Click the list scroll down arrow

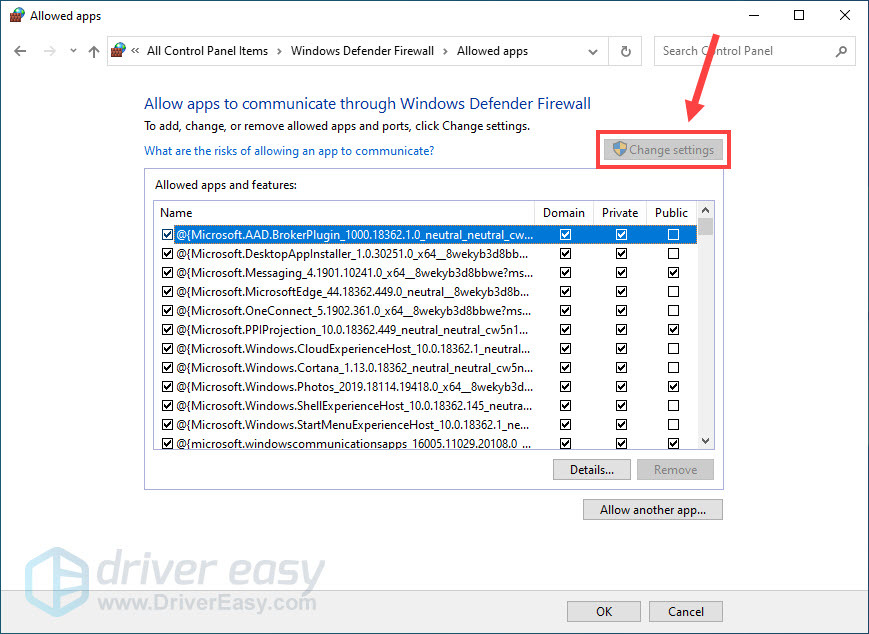pos(706,441)
